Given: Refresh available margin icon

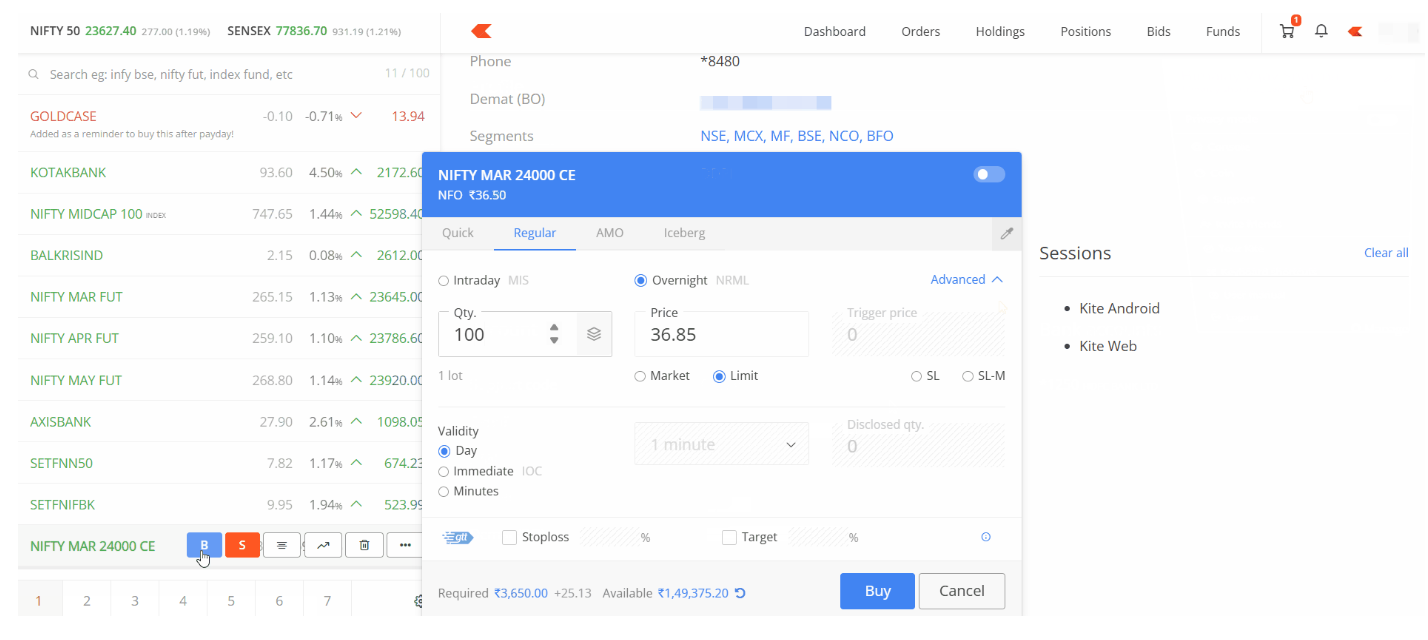Looking at the screenshot, I should pos(740,593).
